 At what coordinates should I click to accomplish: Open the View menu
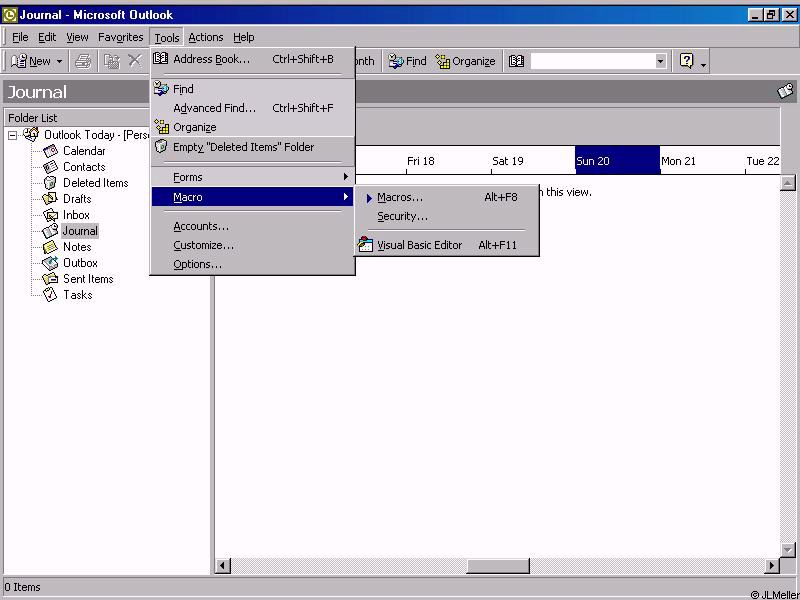(x=77, y=37)
